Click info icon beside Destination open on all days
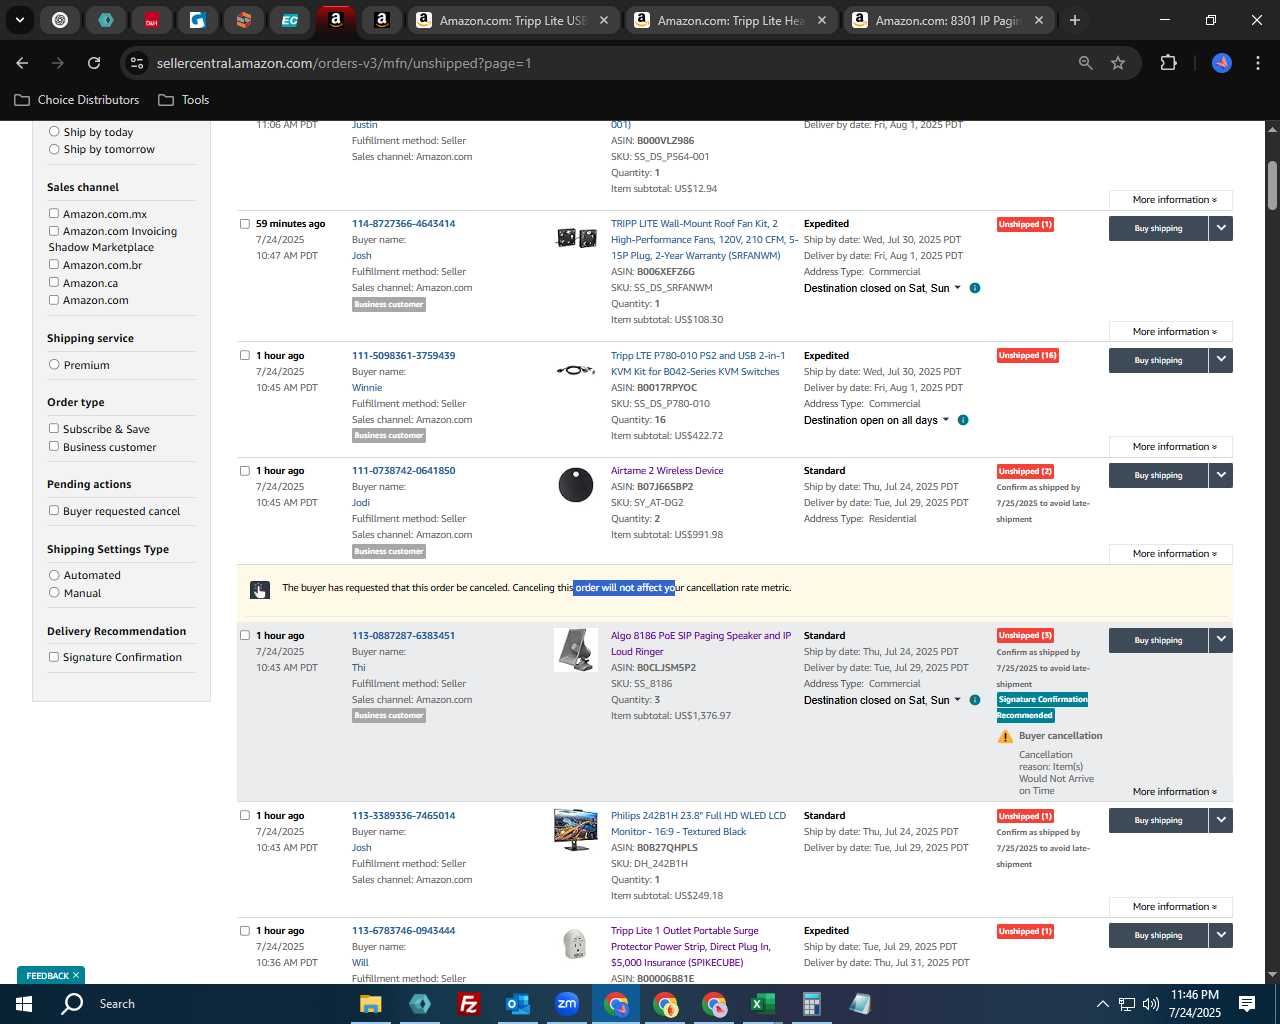Image resolution: width=1280 pixels, height=1024 pixels. (x=963, y=420)
